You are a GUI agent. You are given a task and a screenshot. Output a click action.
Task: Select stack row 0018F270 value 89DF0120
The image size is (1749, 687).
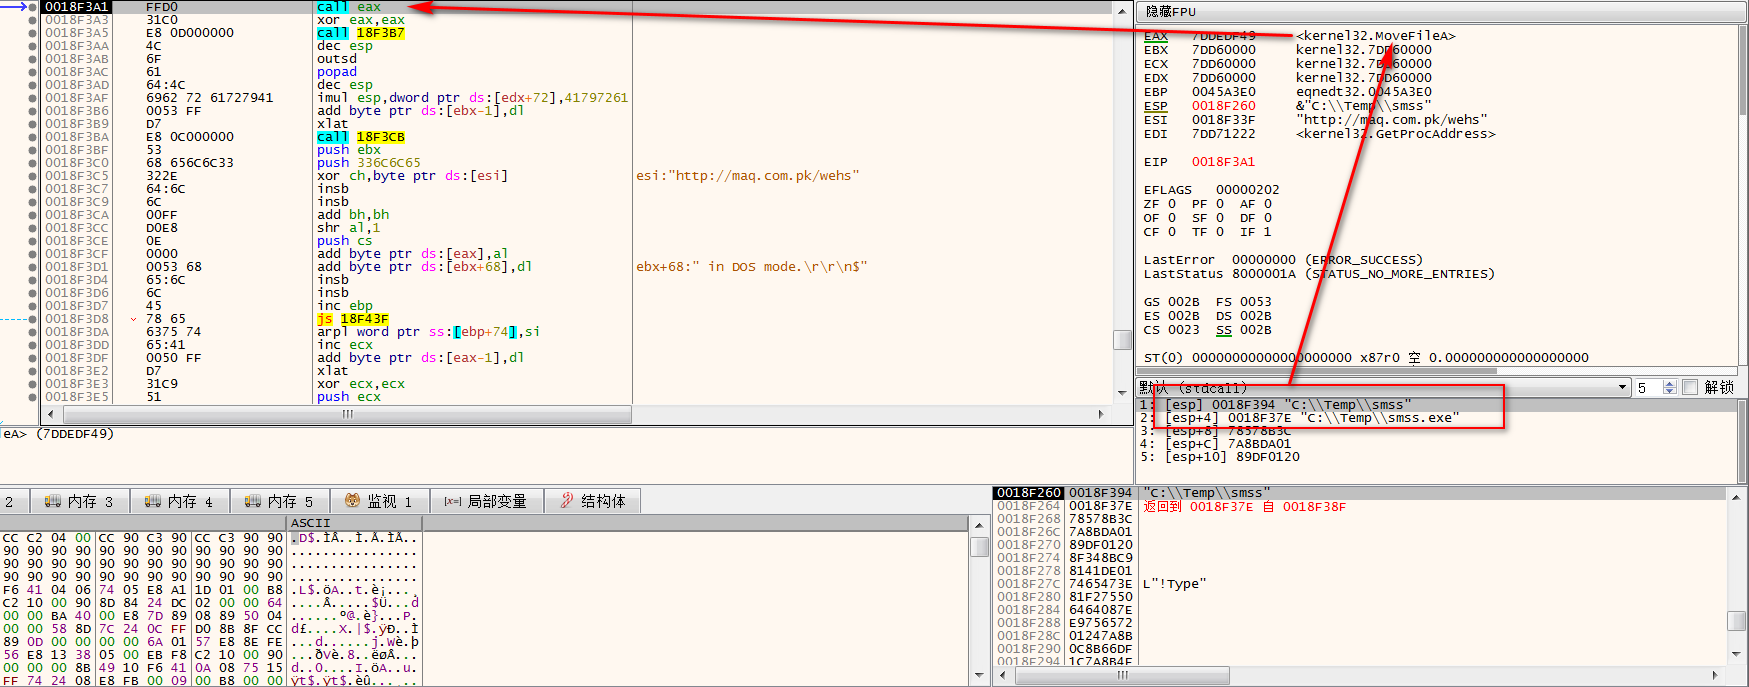tap(1100, 545)
